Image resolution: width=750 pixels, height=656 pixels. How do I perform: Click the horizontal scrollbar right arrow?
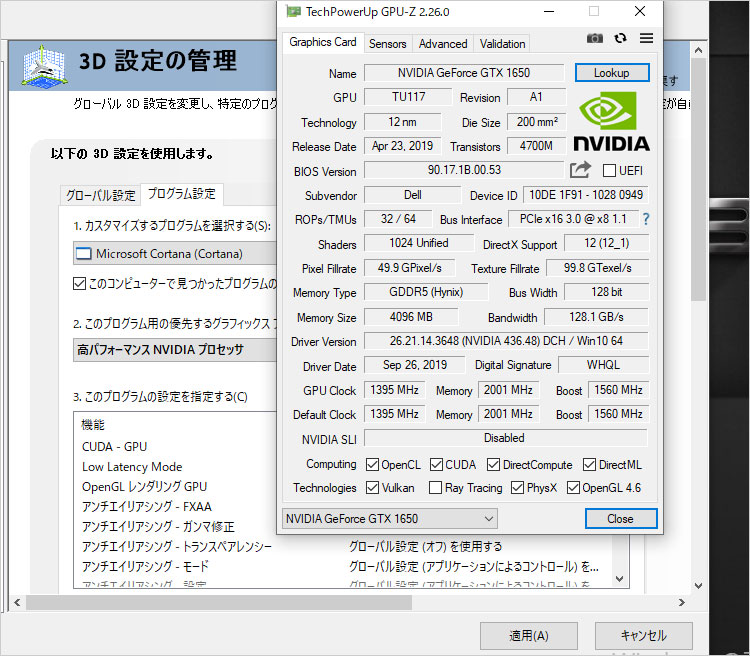click(682, 602)
